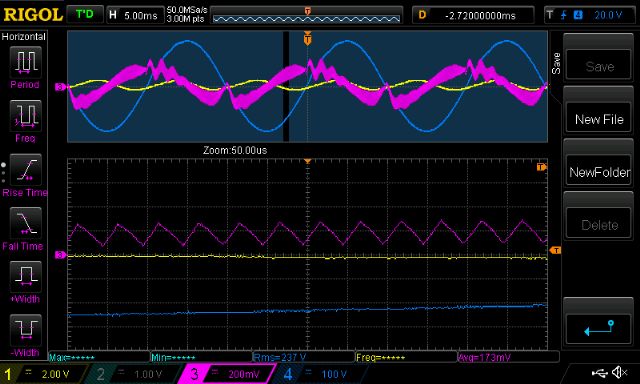Toggle channel 3 at 200mV
The height and width of the screenshot is (384, 640).
227,374
